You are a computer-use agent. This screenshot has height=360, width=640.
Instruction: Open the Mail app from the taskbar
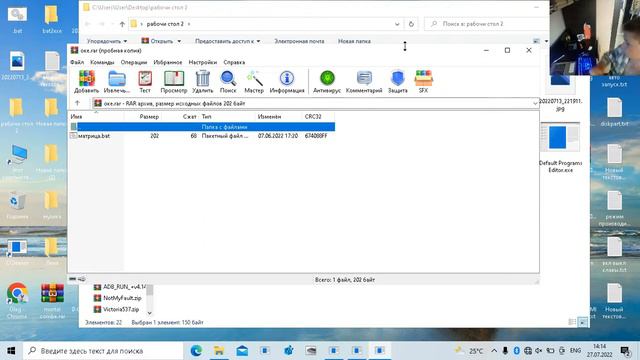[x=242, y=351]
